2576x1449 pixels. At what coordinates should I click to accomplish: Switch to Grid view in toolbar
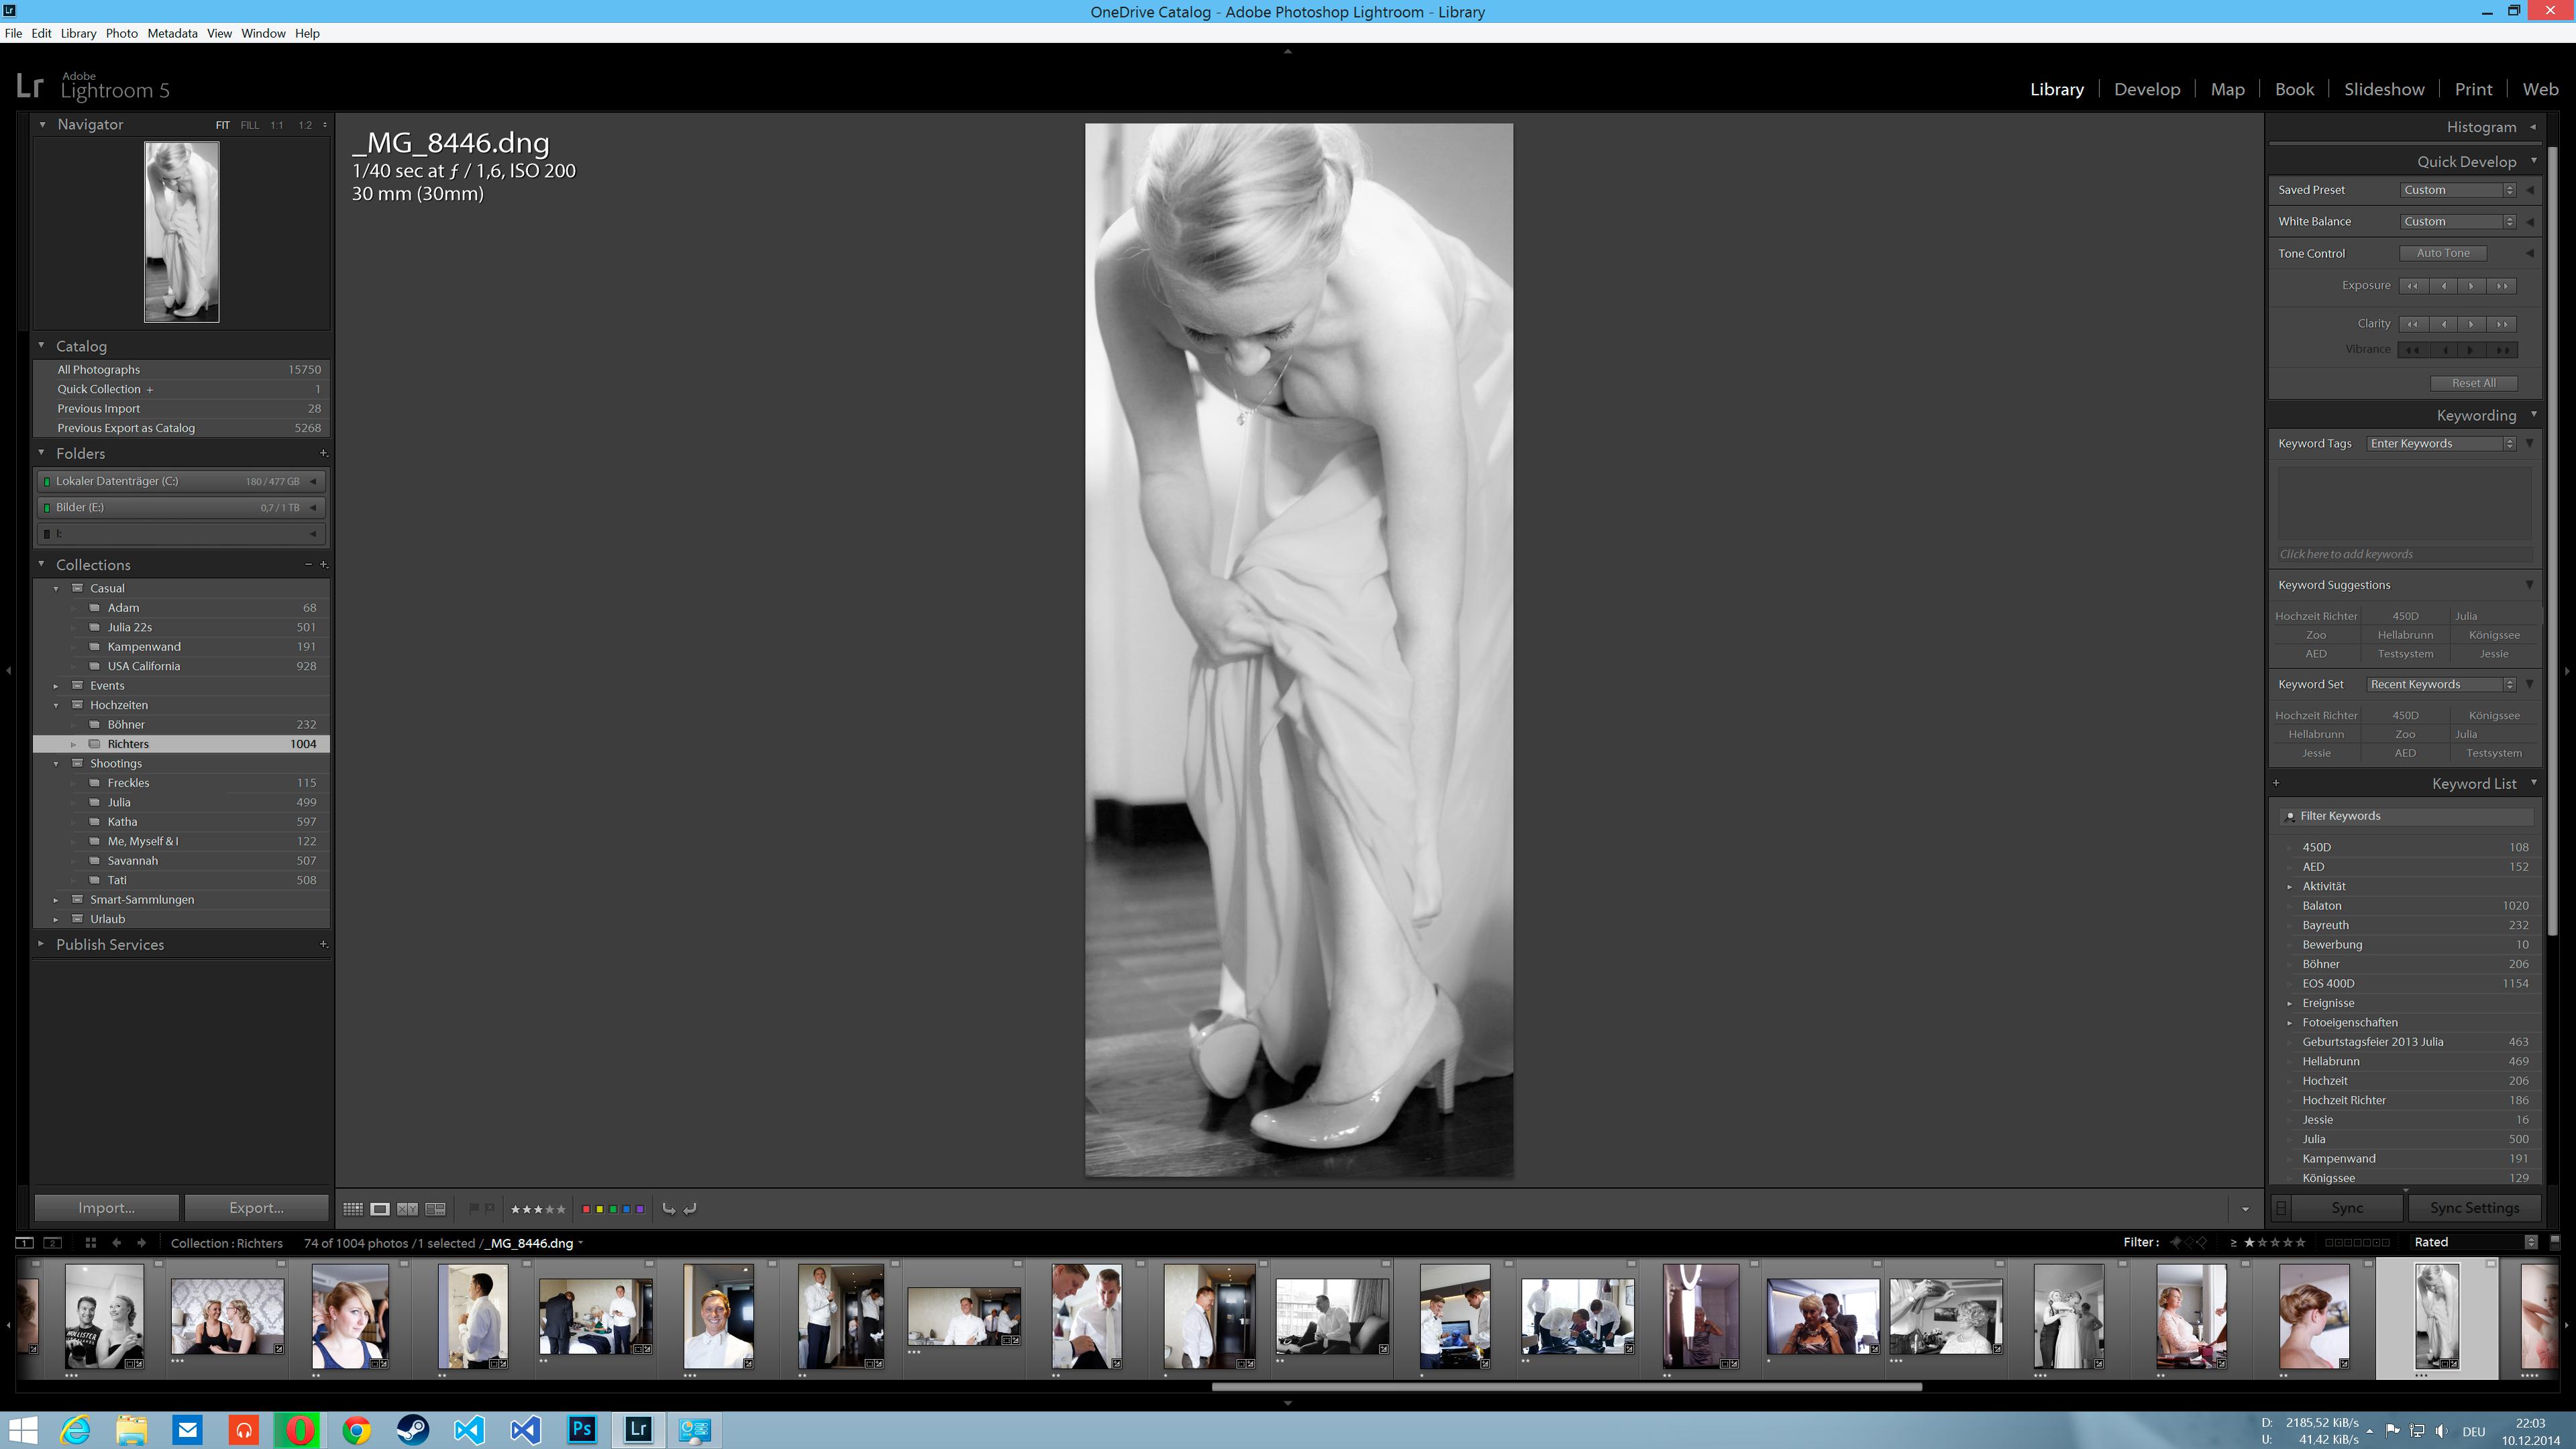pos(353,1209)
